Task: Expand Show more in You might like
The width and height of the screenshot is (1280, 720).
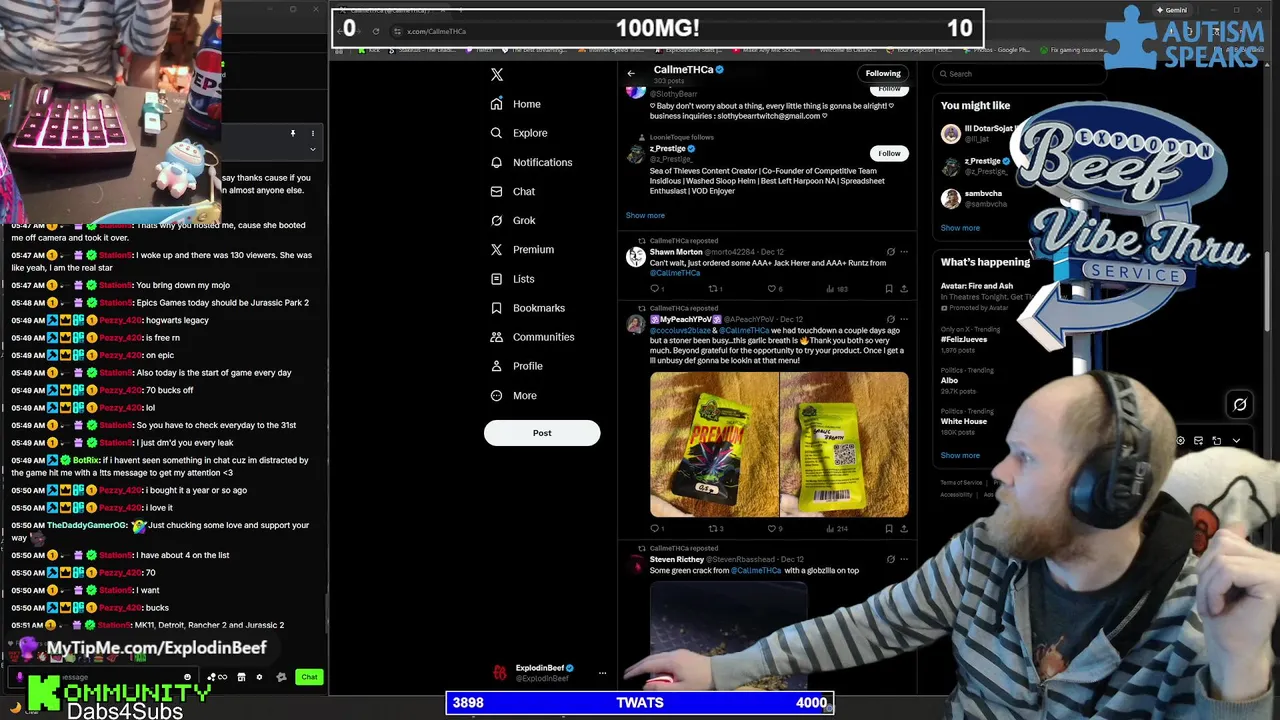Action: click(960, 228)
